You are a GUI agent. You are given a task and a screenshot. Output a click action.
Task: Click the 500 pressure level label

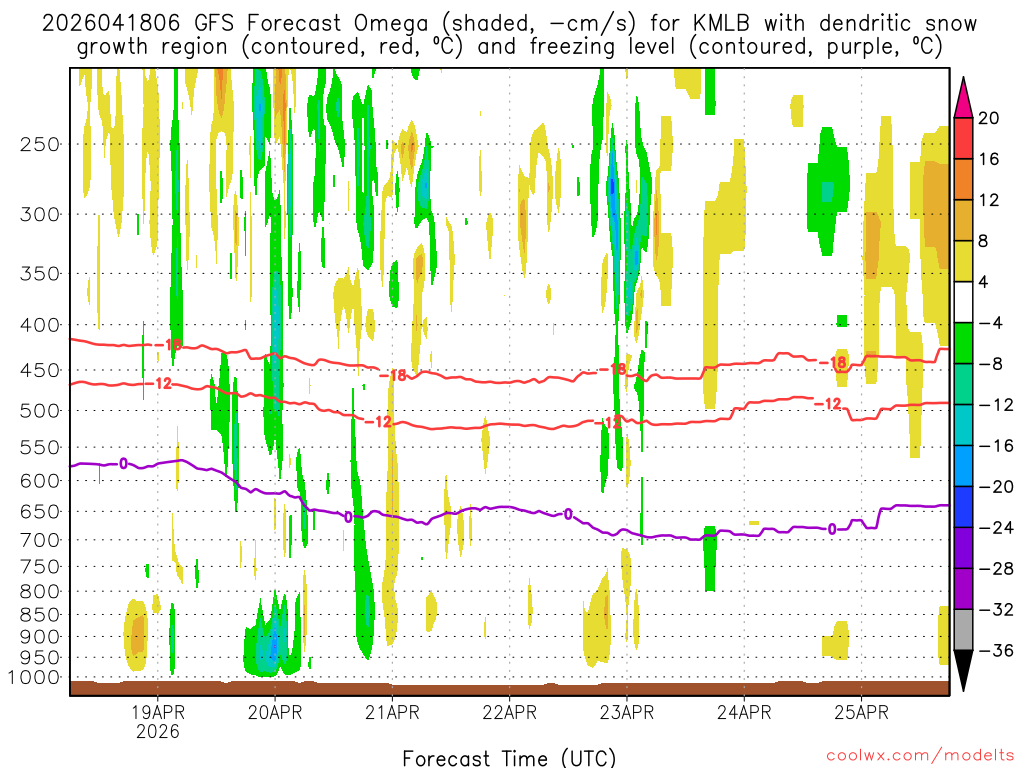pyautogui.click(x=40, y=411)
